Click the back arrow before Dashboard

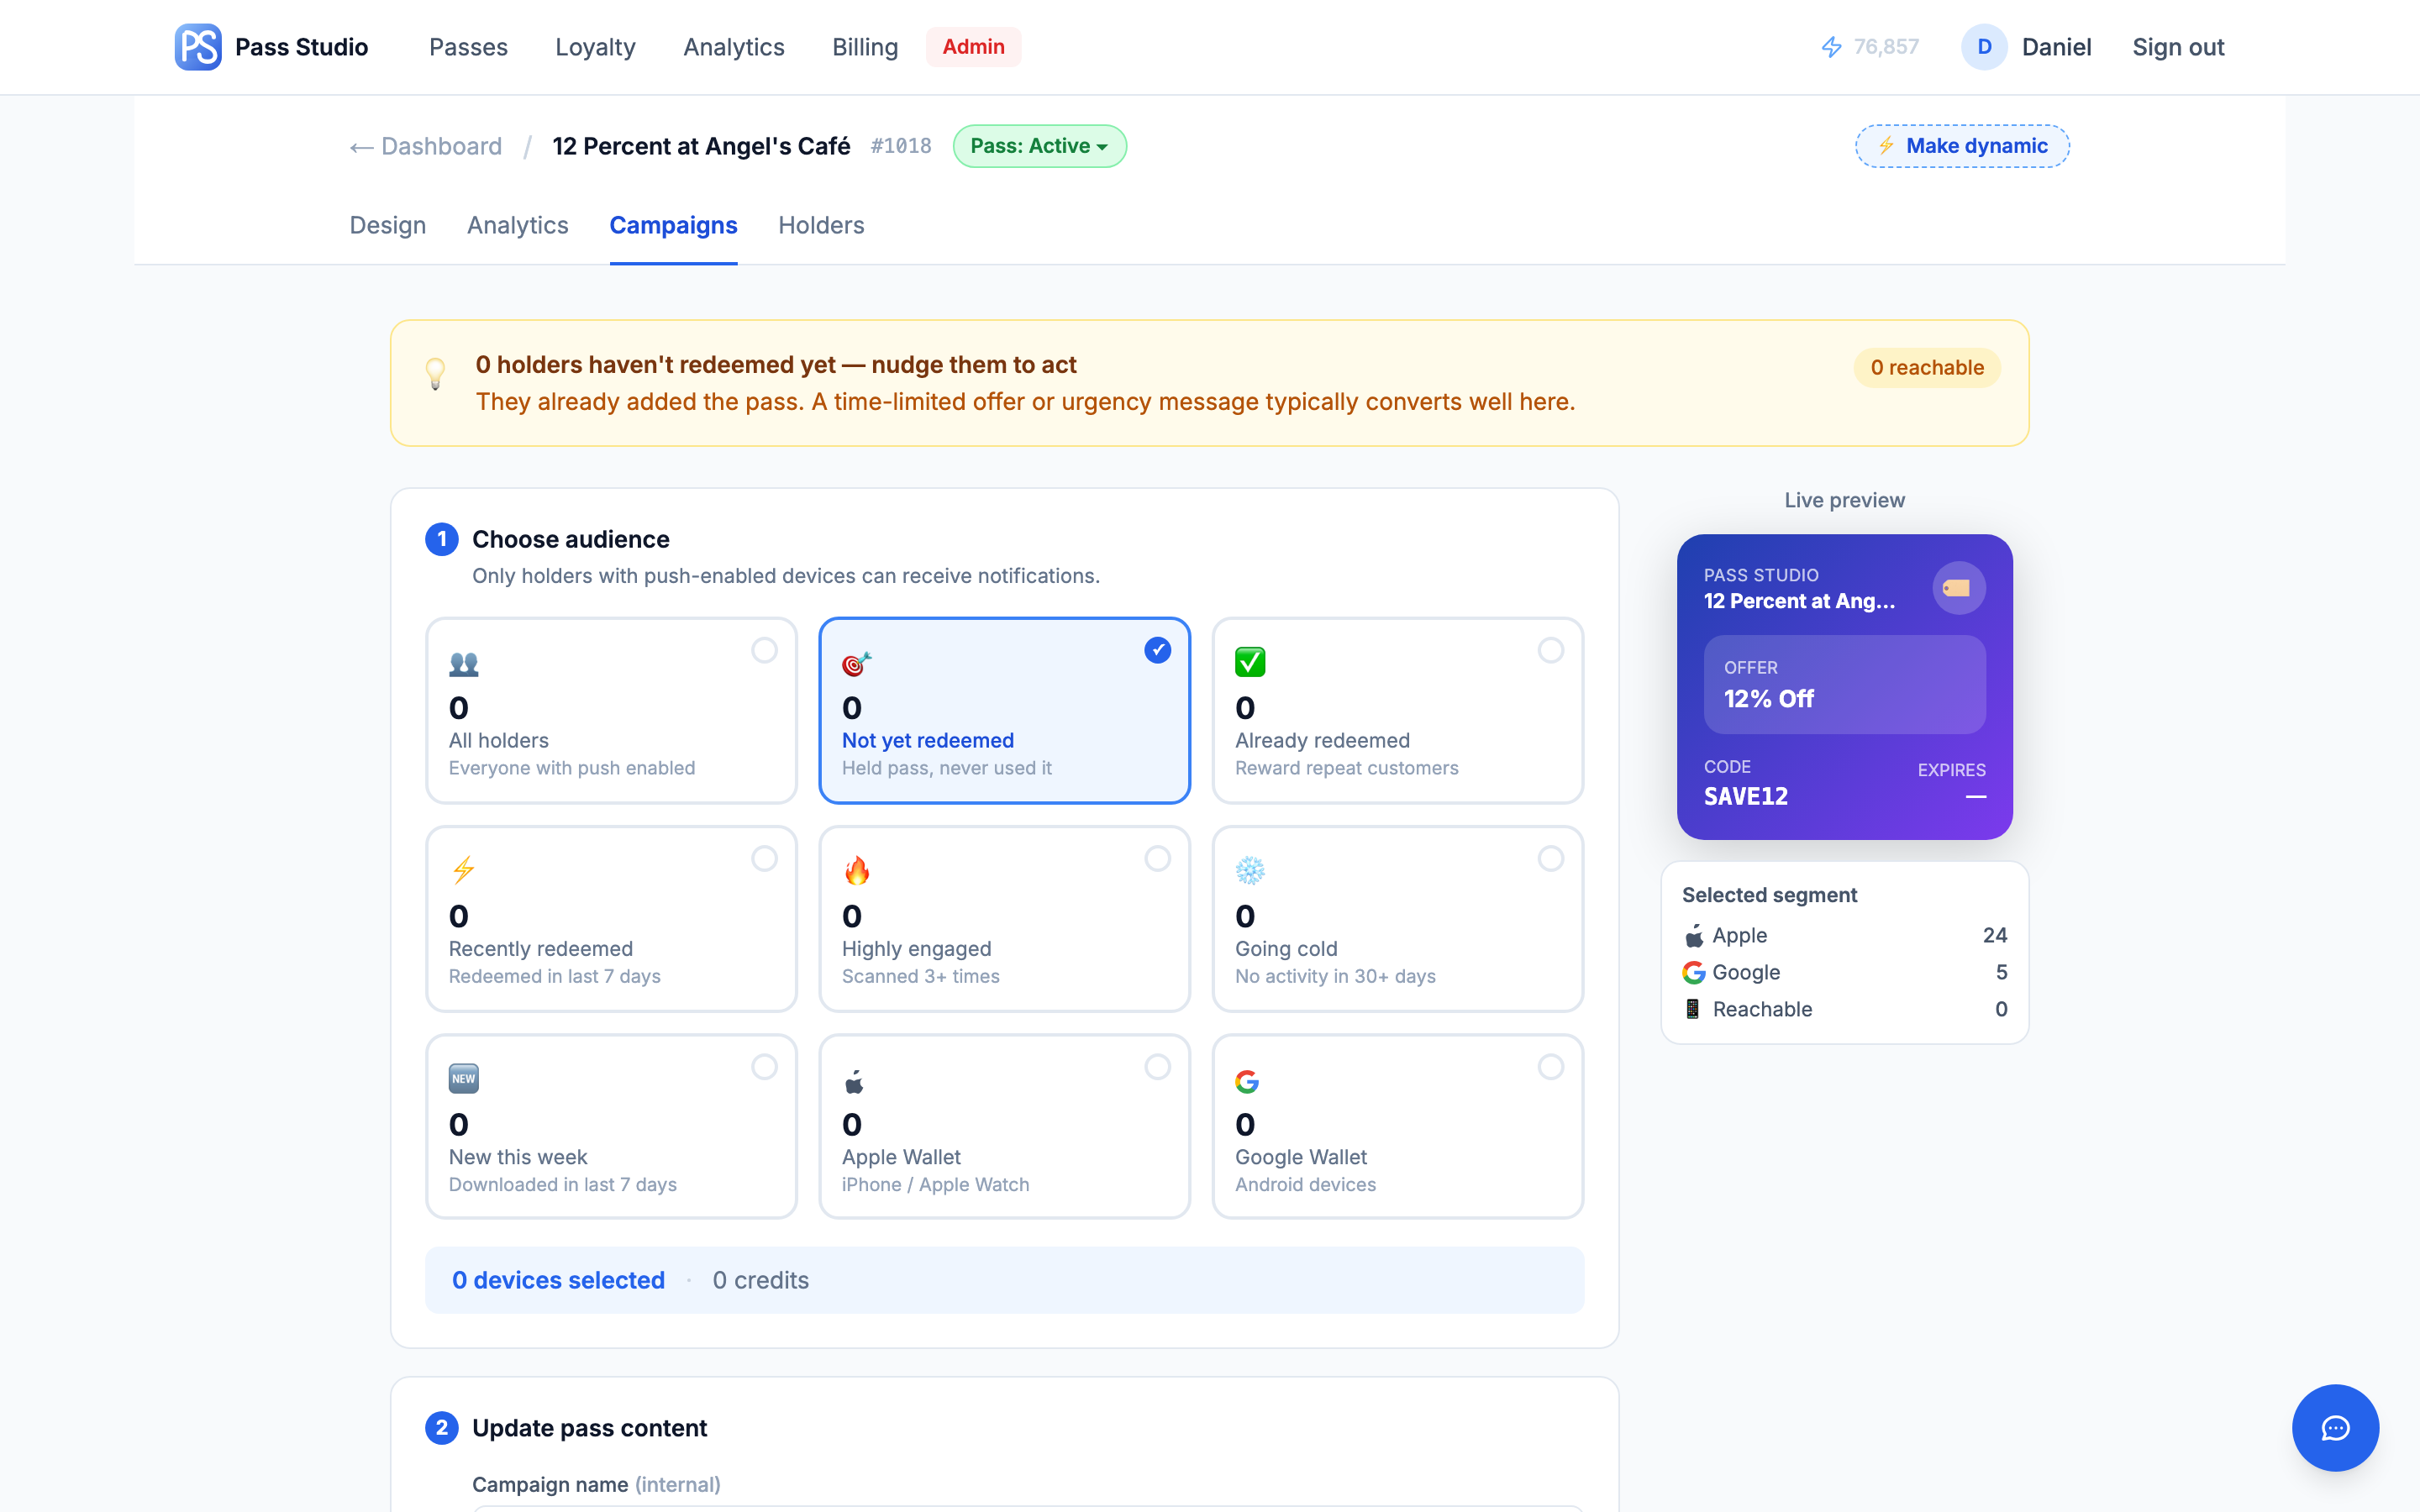(x=361, y=147)
